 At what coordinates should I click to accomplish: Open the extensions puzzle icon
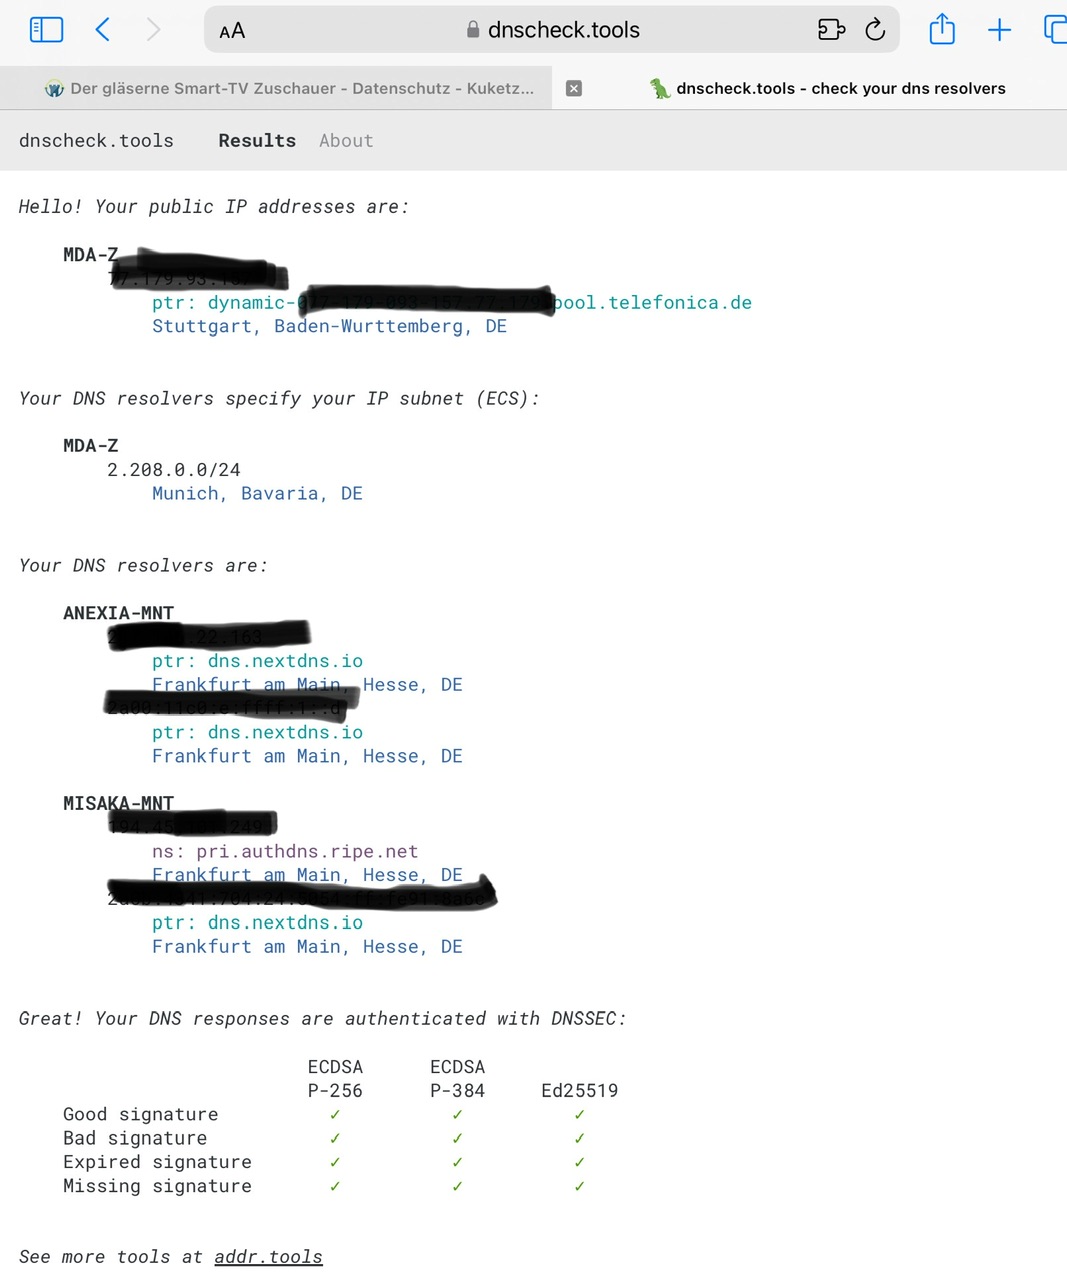click(831, 30)
